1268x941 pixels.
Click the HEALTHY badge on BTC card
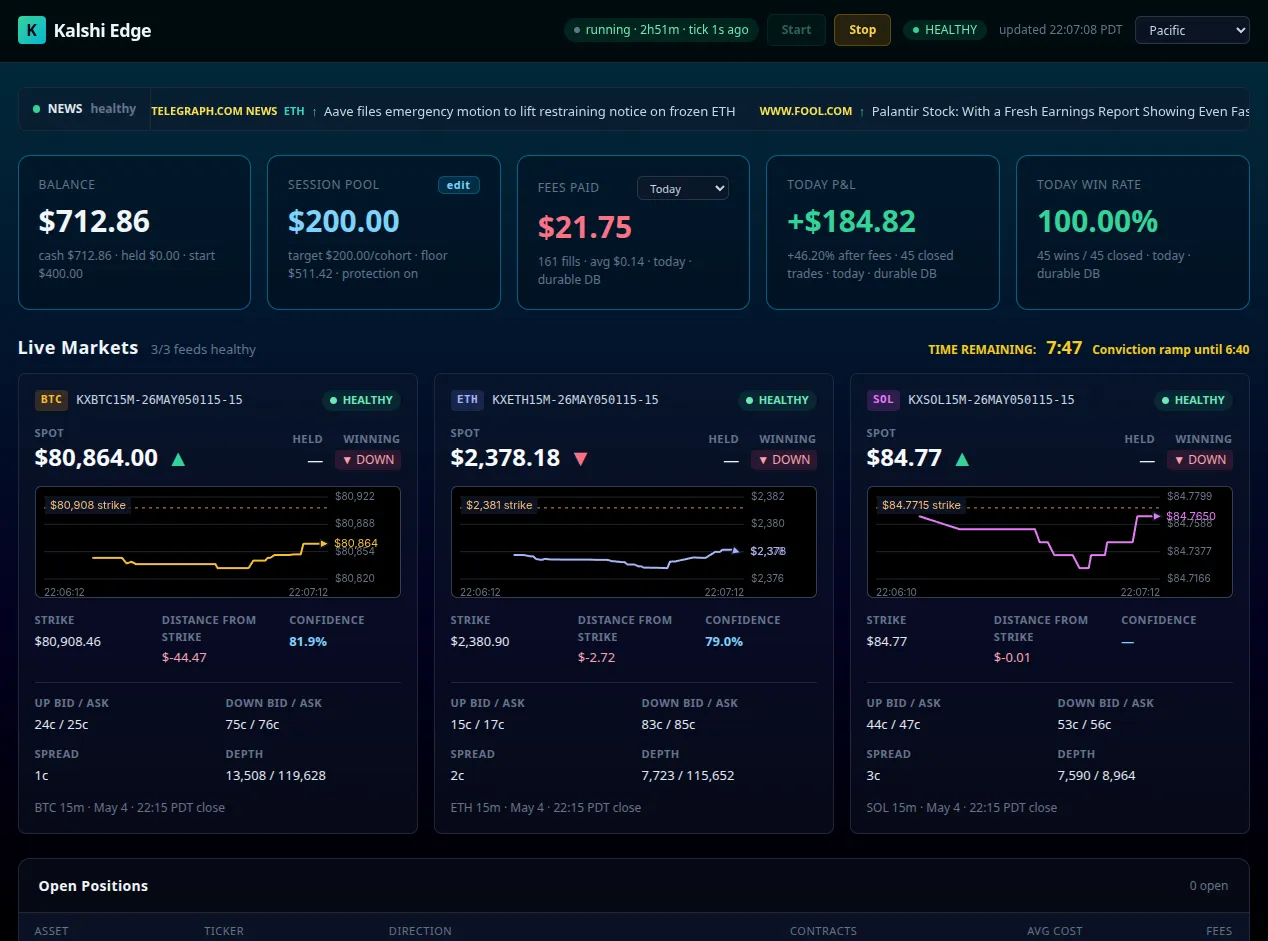pyautogui.click(x=361, y=400)
